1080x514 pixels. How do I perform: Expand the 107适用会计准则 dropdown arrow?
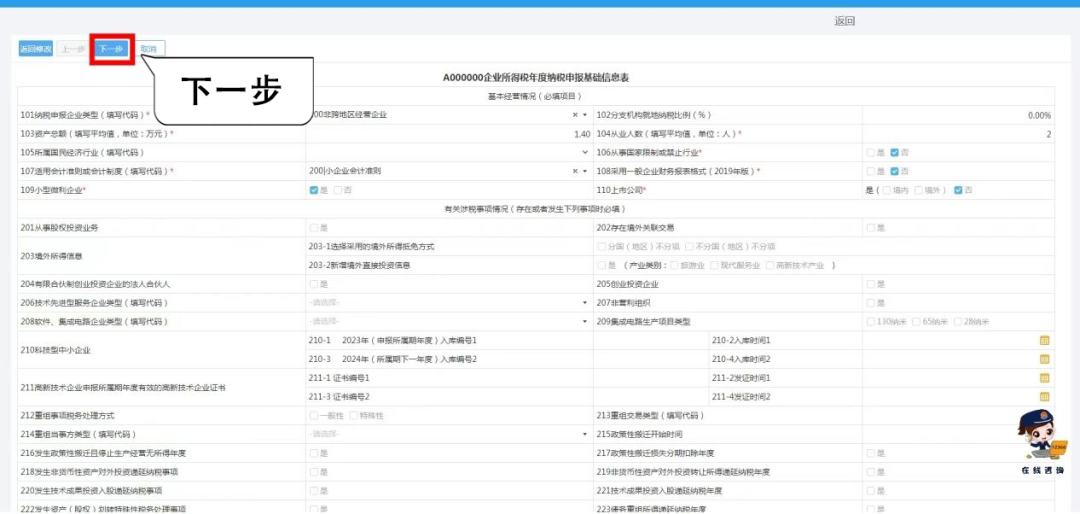point(585,171)
